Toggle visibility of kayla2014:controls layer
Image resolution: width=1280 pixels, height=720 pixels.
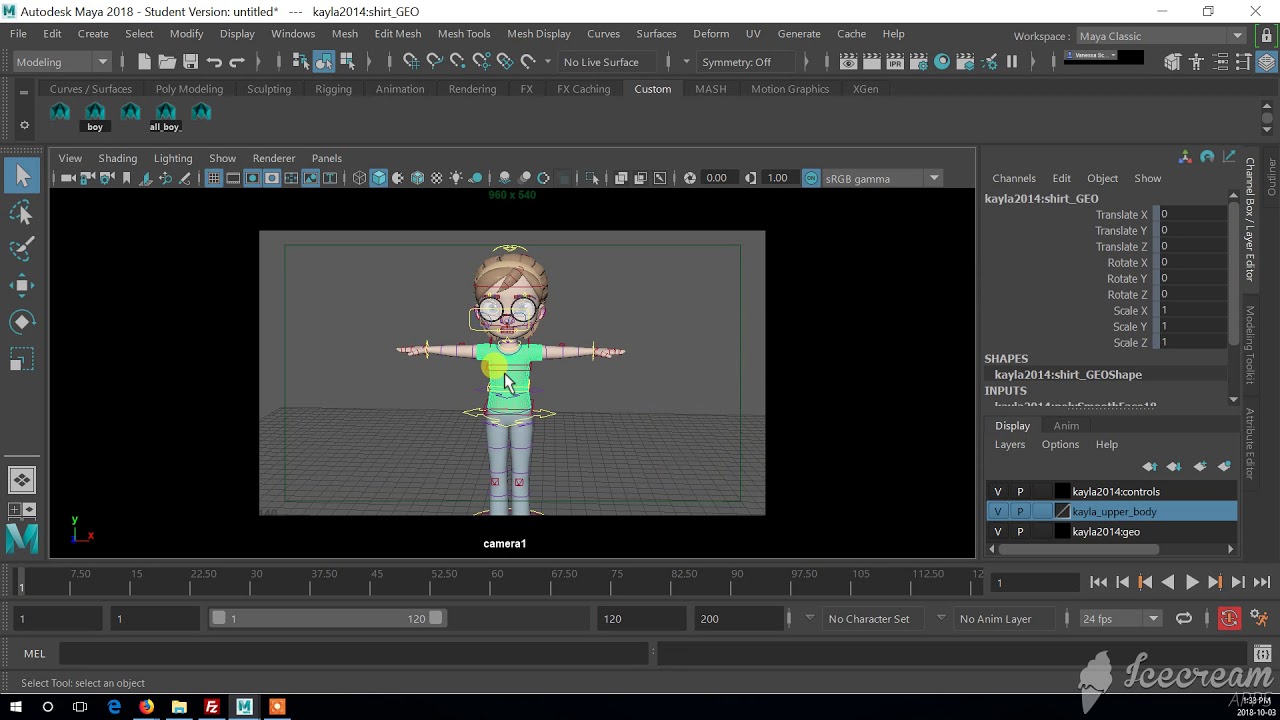pyautogui.click(x=997, y=492)
